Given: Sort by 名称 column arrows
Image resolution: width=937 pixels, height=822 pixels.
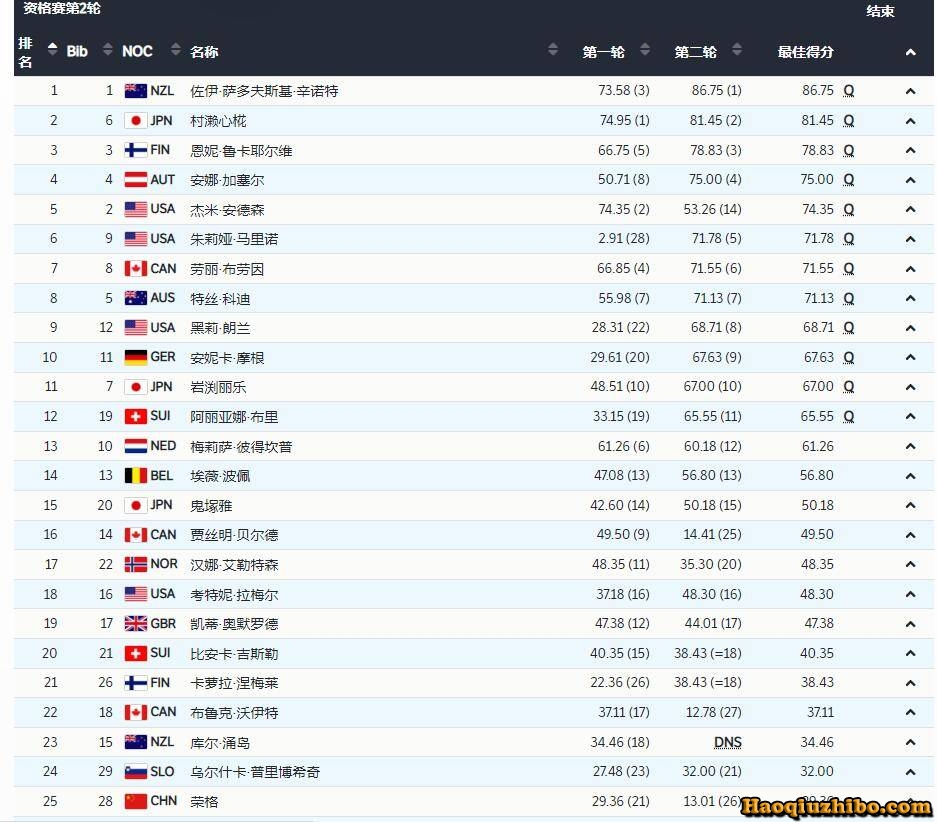Looking at the screenshot, I should [x=553, y=49].
